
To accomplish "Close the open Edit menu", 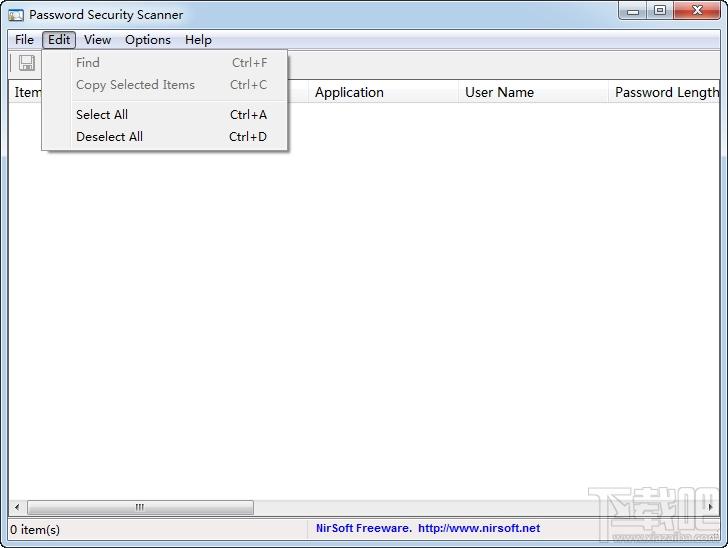I will pos(59,40).
